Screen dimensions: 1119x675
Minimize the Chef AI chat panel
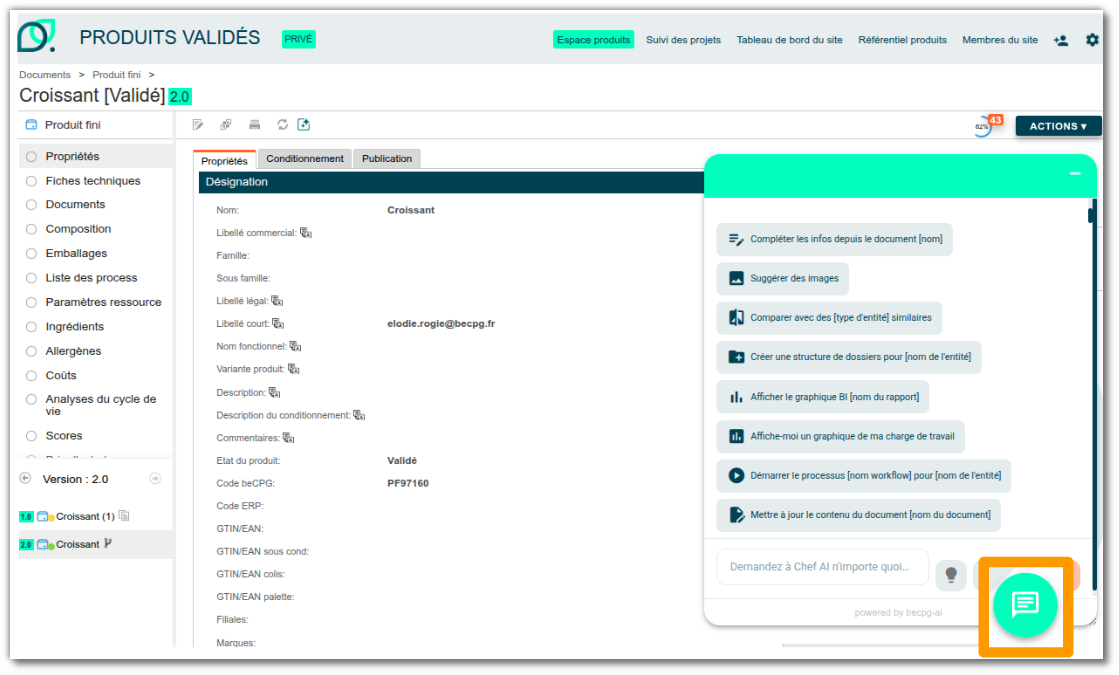point(1075,173)
